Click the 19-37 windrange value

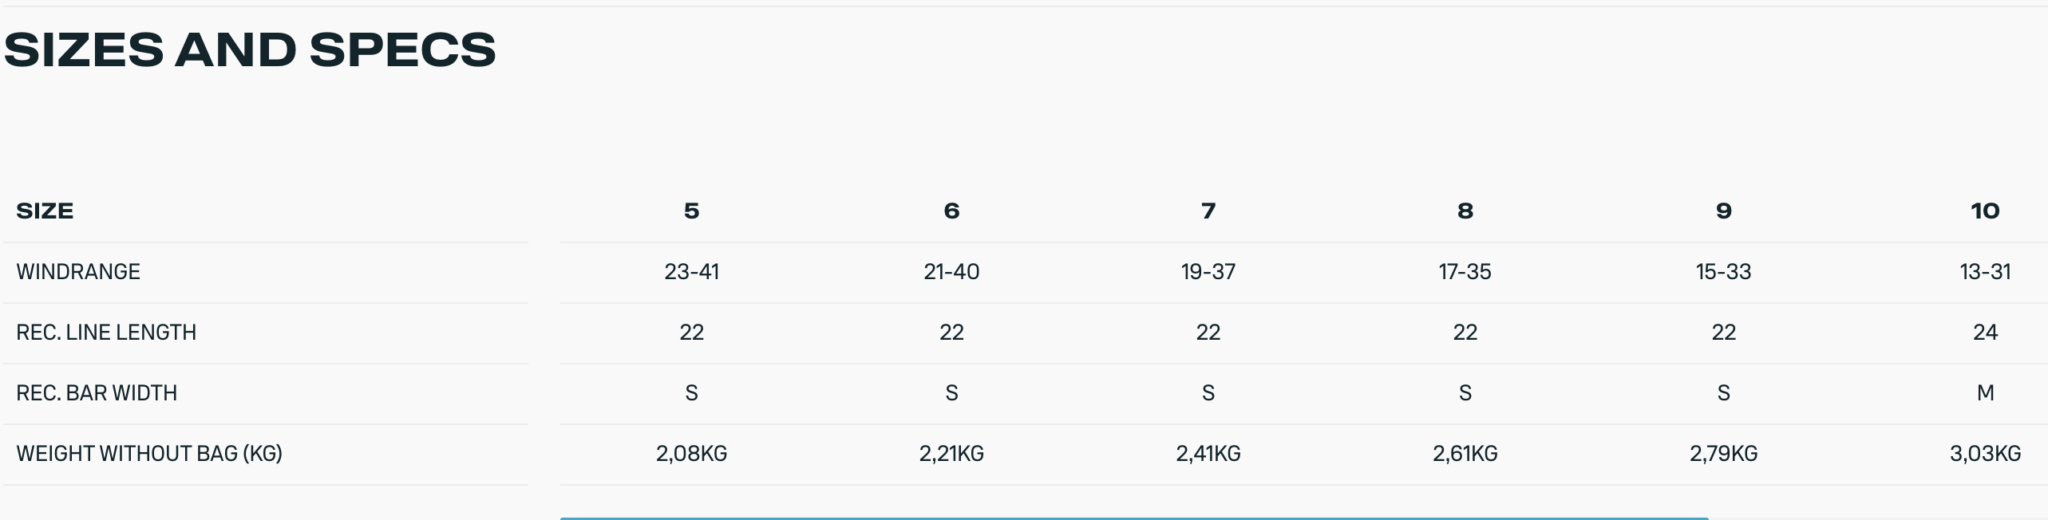(x=1208, y=272)
